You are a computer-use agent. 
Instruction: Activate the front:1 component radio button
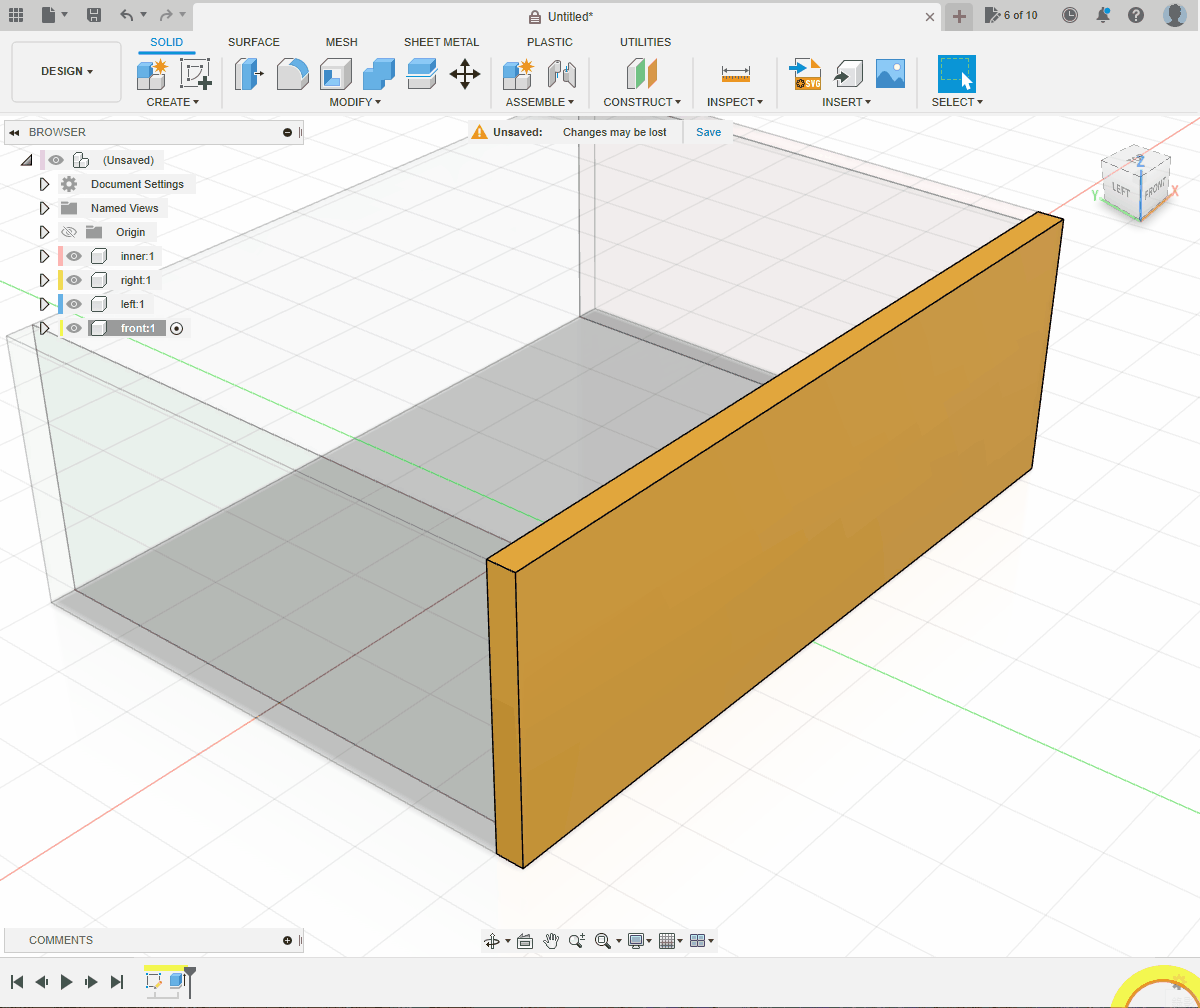click(x=177, y=328)
